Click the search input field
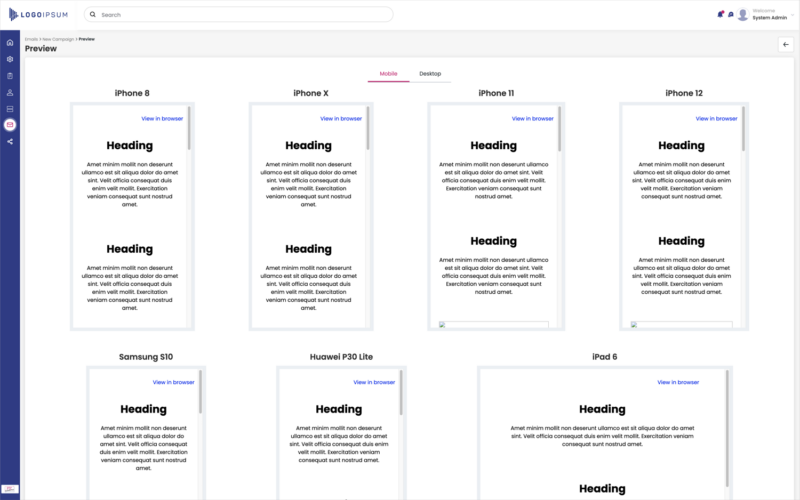This screenshot has height=500, width=800. pos(238,15)
